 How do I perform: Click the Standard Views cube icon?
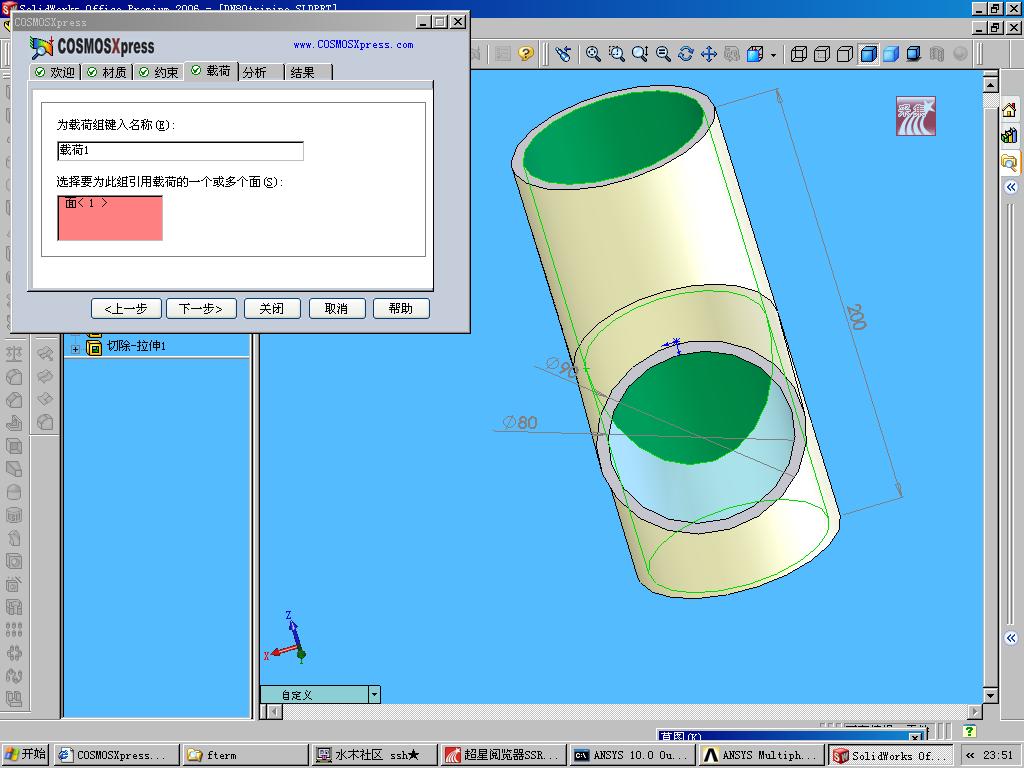(755, 54)
